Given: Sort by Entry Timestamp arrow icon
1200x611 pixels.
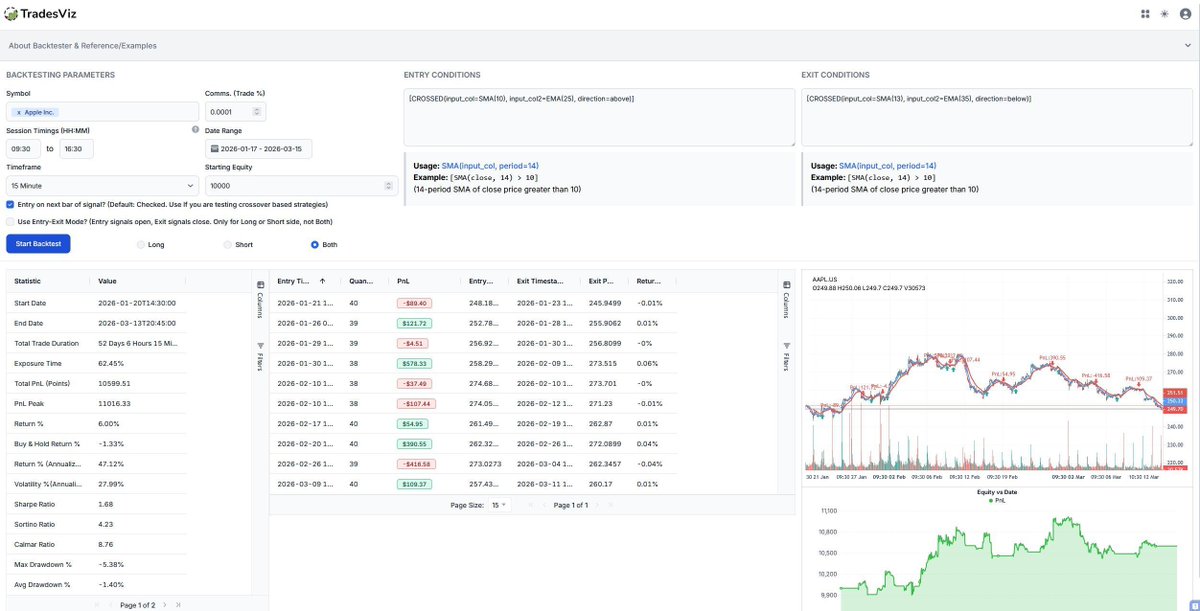Looking at the screenshot, I should [322, 282].
